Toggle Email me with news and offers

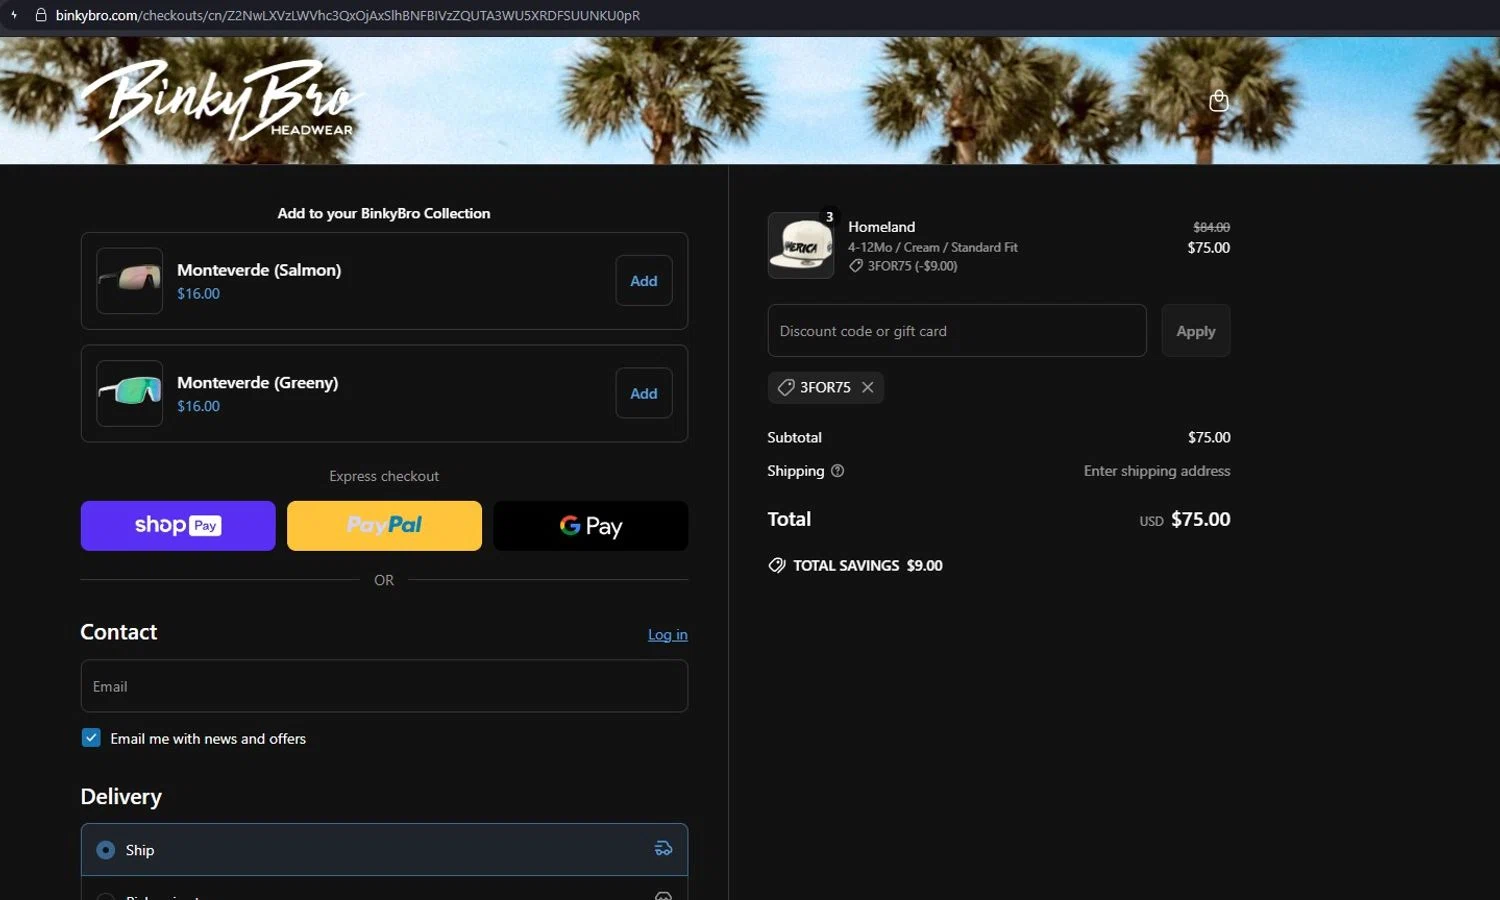pos(91,738)
